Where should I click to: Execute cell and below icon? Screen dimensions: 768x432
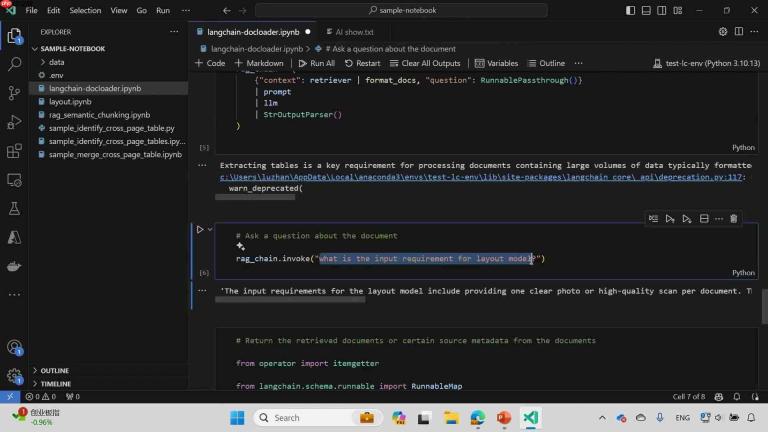click(x=687, y=218)
